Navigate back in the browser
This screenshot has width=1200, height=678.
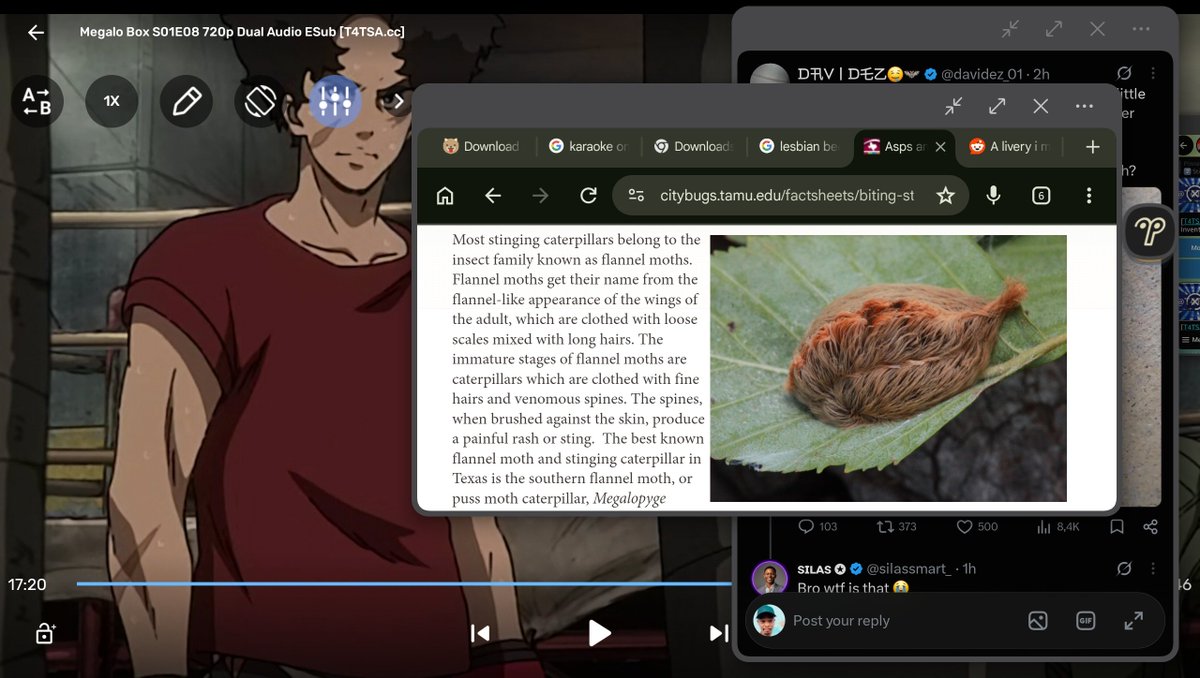493,196
